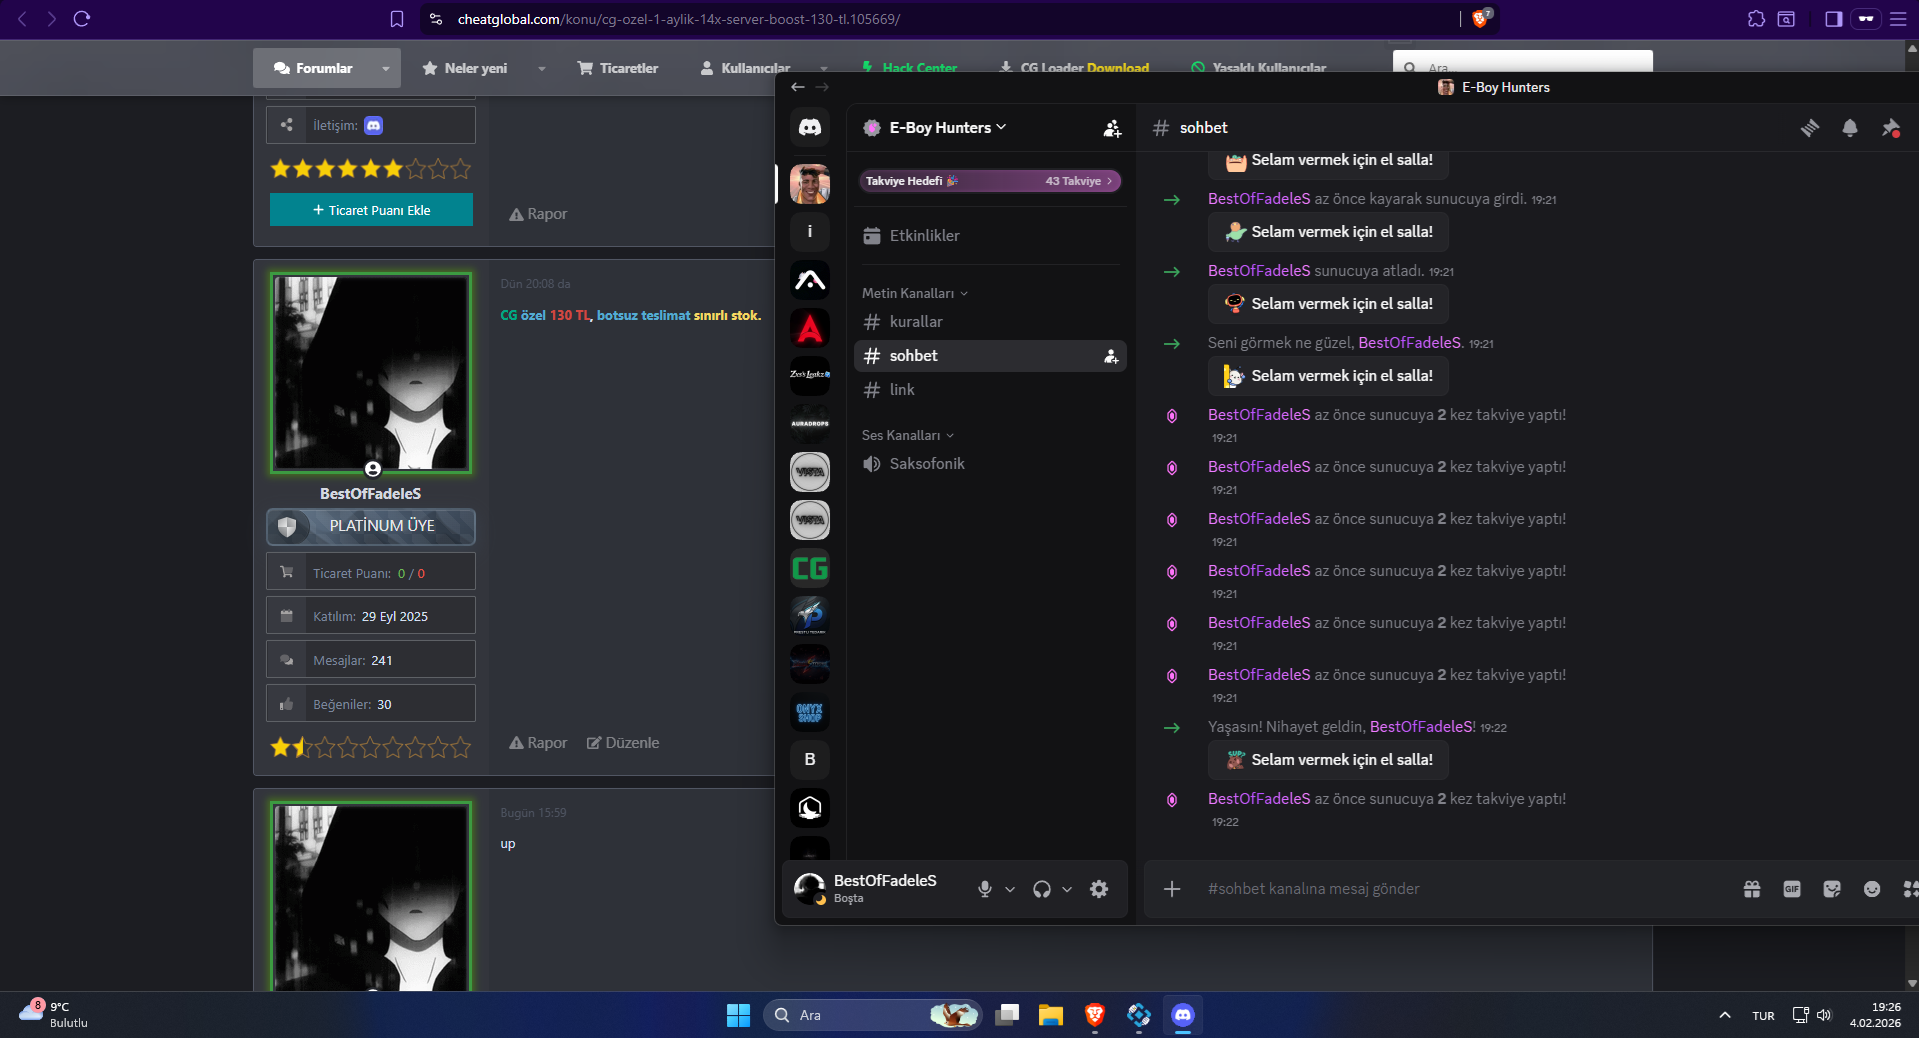
Task: Open the link channel
Action: [990, 390]
